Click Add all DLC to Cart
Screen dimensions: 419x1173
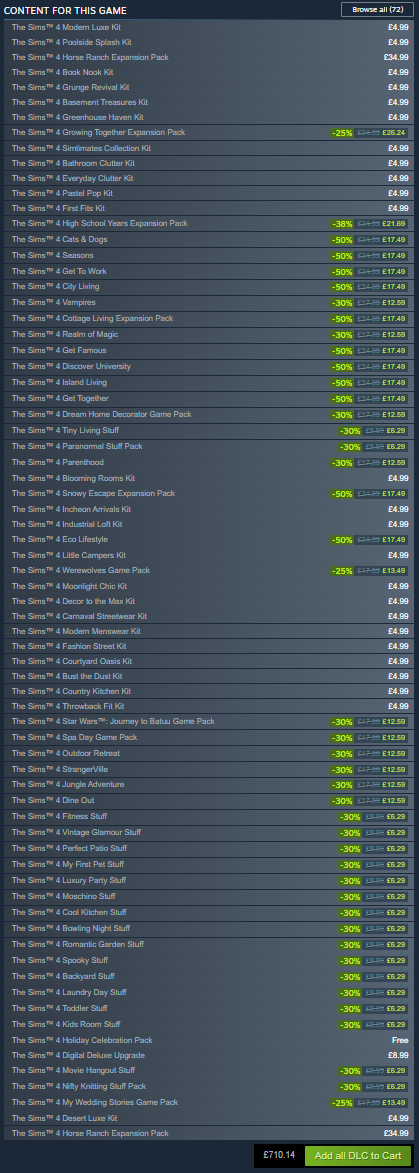tap(358, 1155)
